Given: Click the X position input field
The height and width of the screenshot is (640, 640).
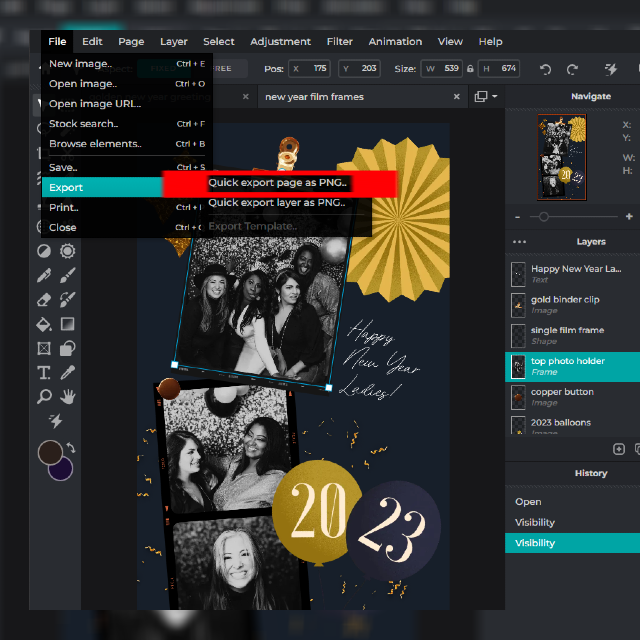Looking at the screenshot, I should tap(309, 69).
